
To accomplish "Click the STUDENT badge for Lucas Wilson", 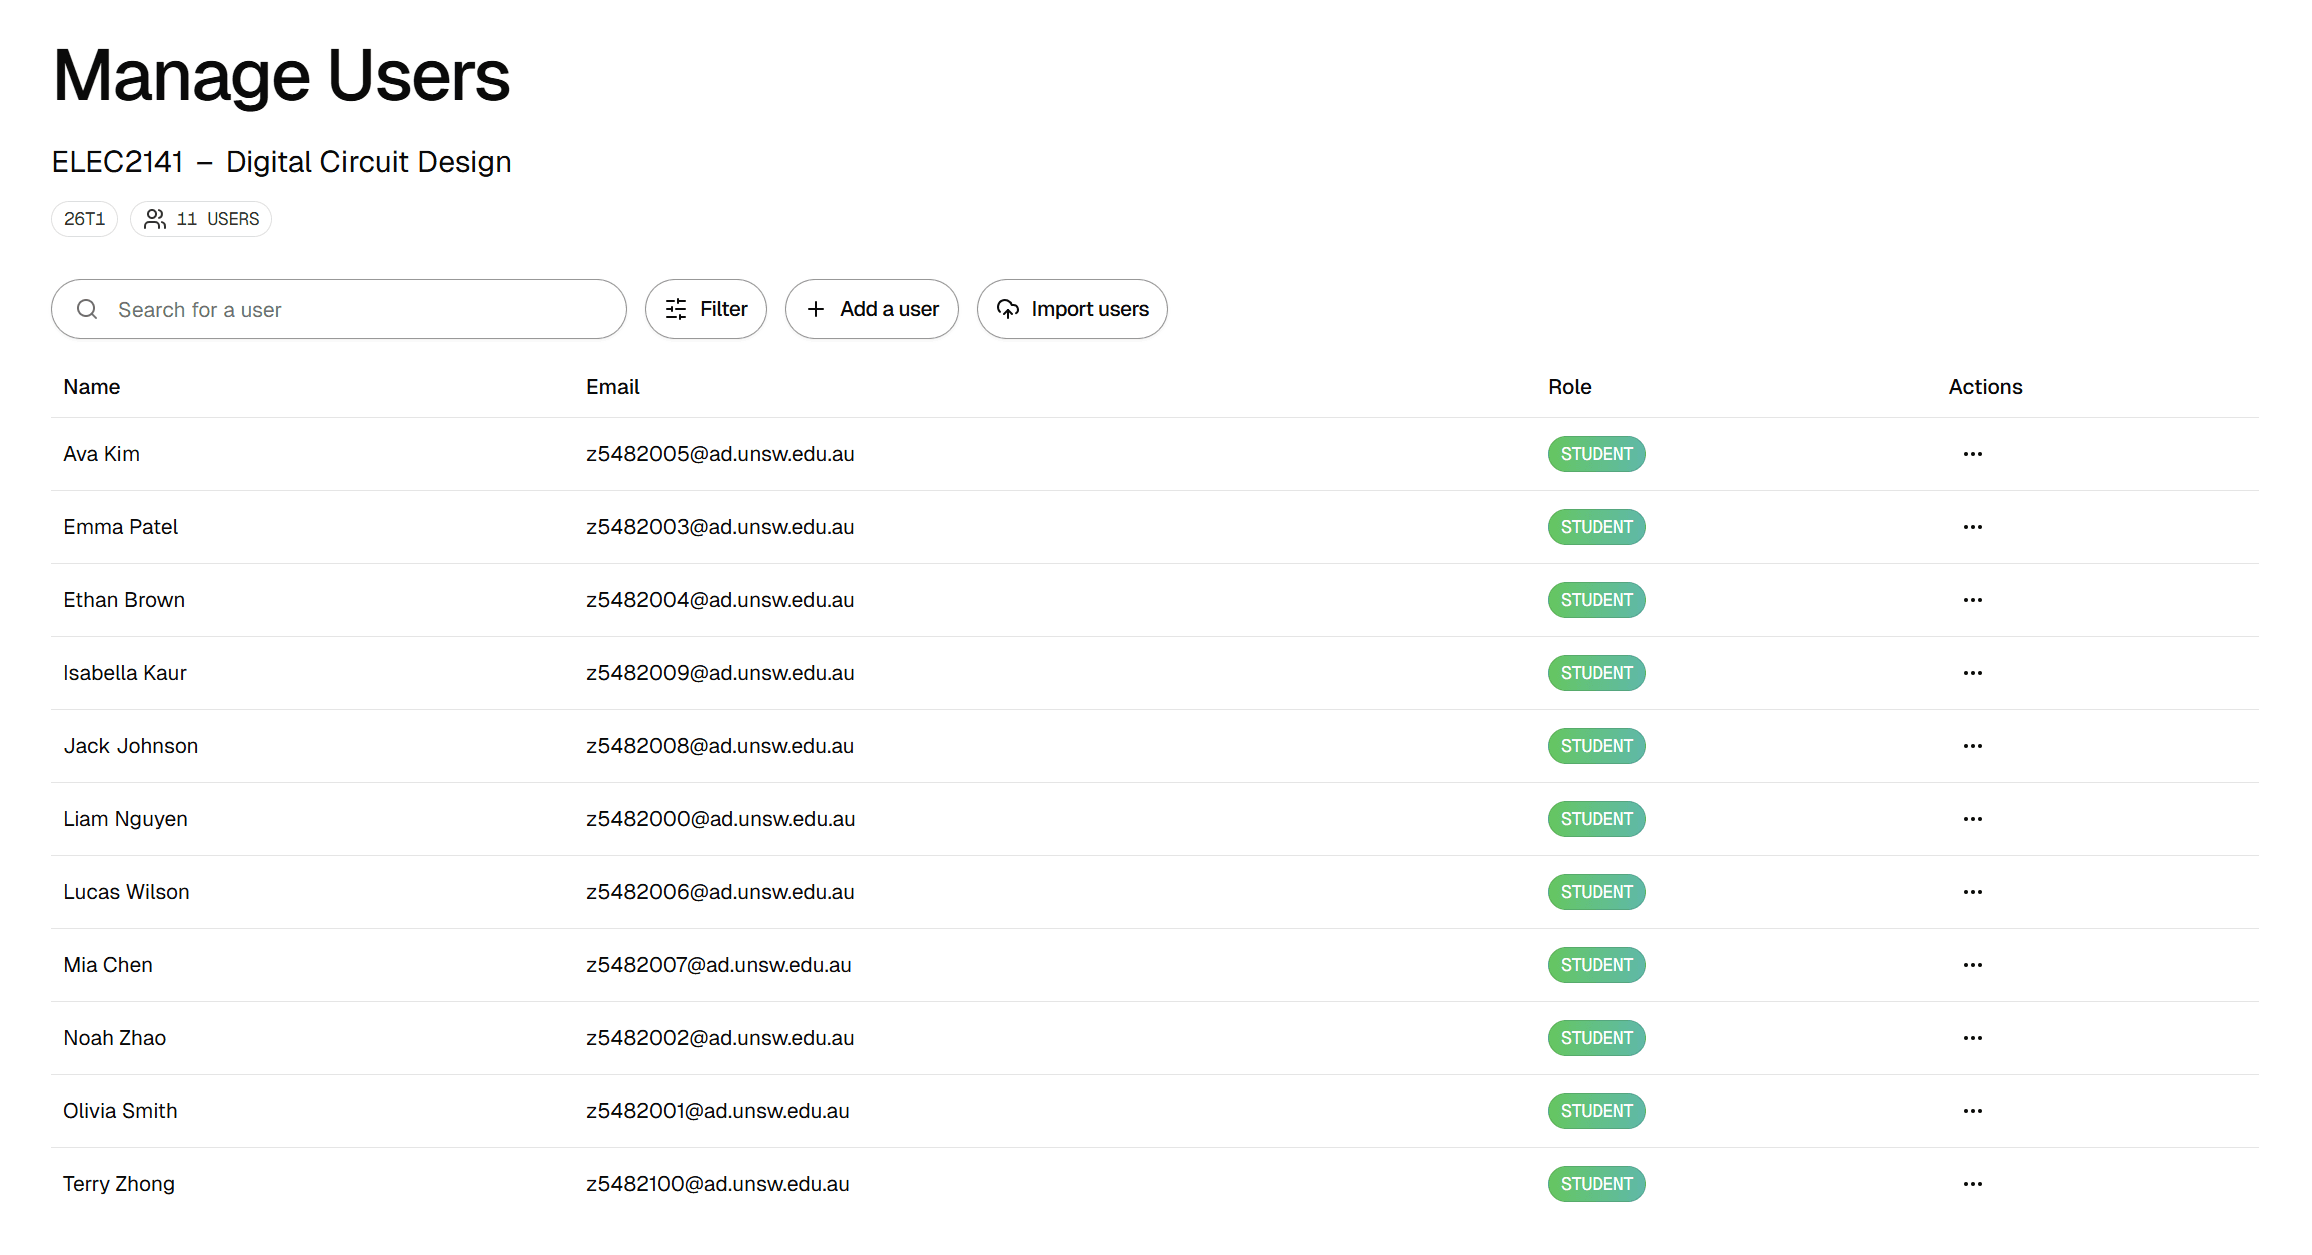I will click(x=1596, y=892).
